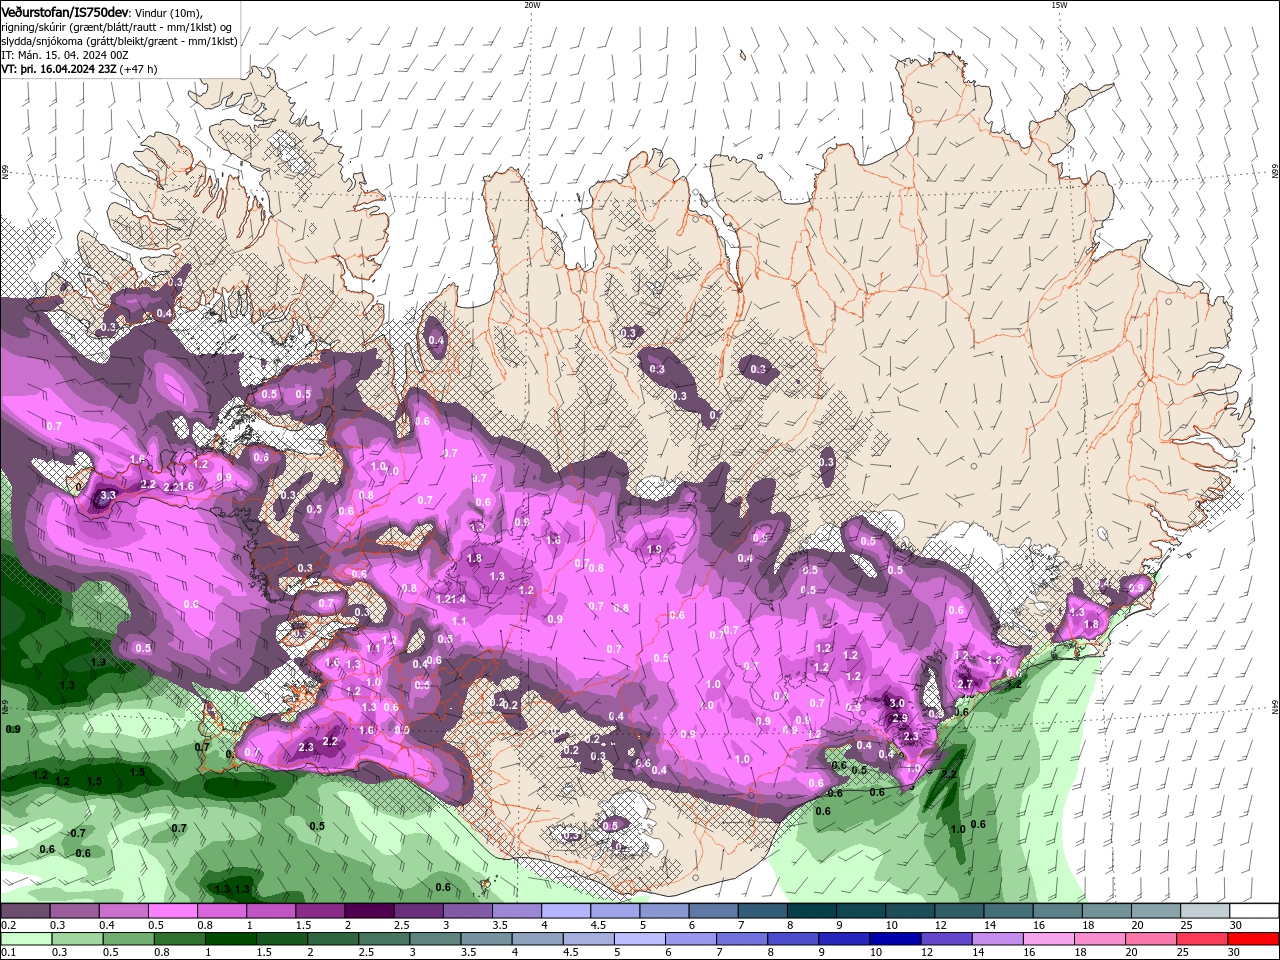Click the royal blue 9 rain legend swatch
Screen dimensions: 1280x960
click(844, 939)
